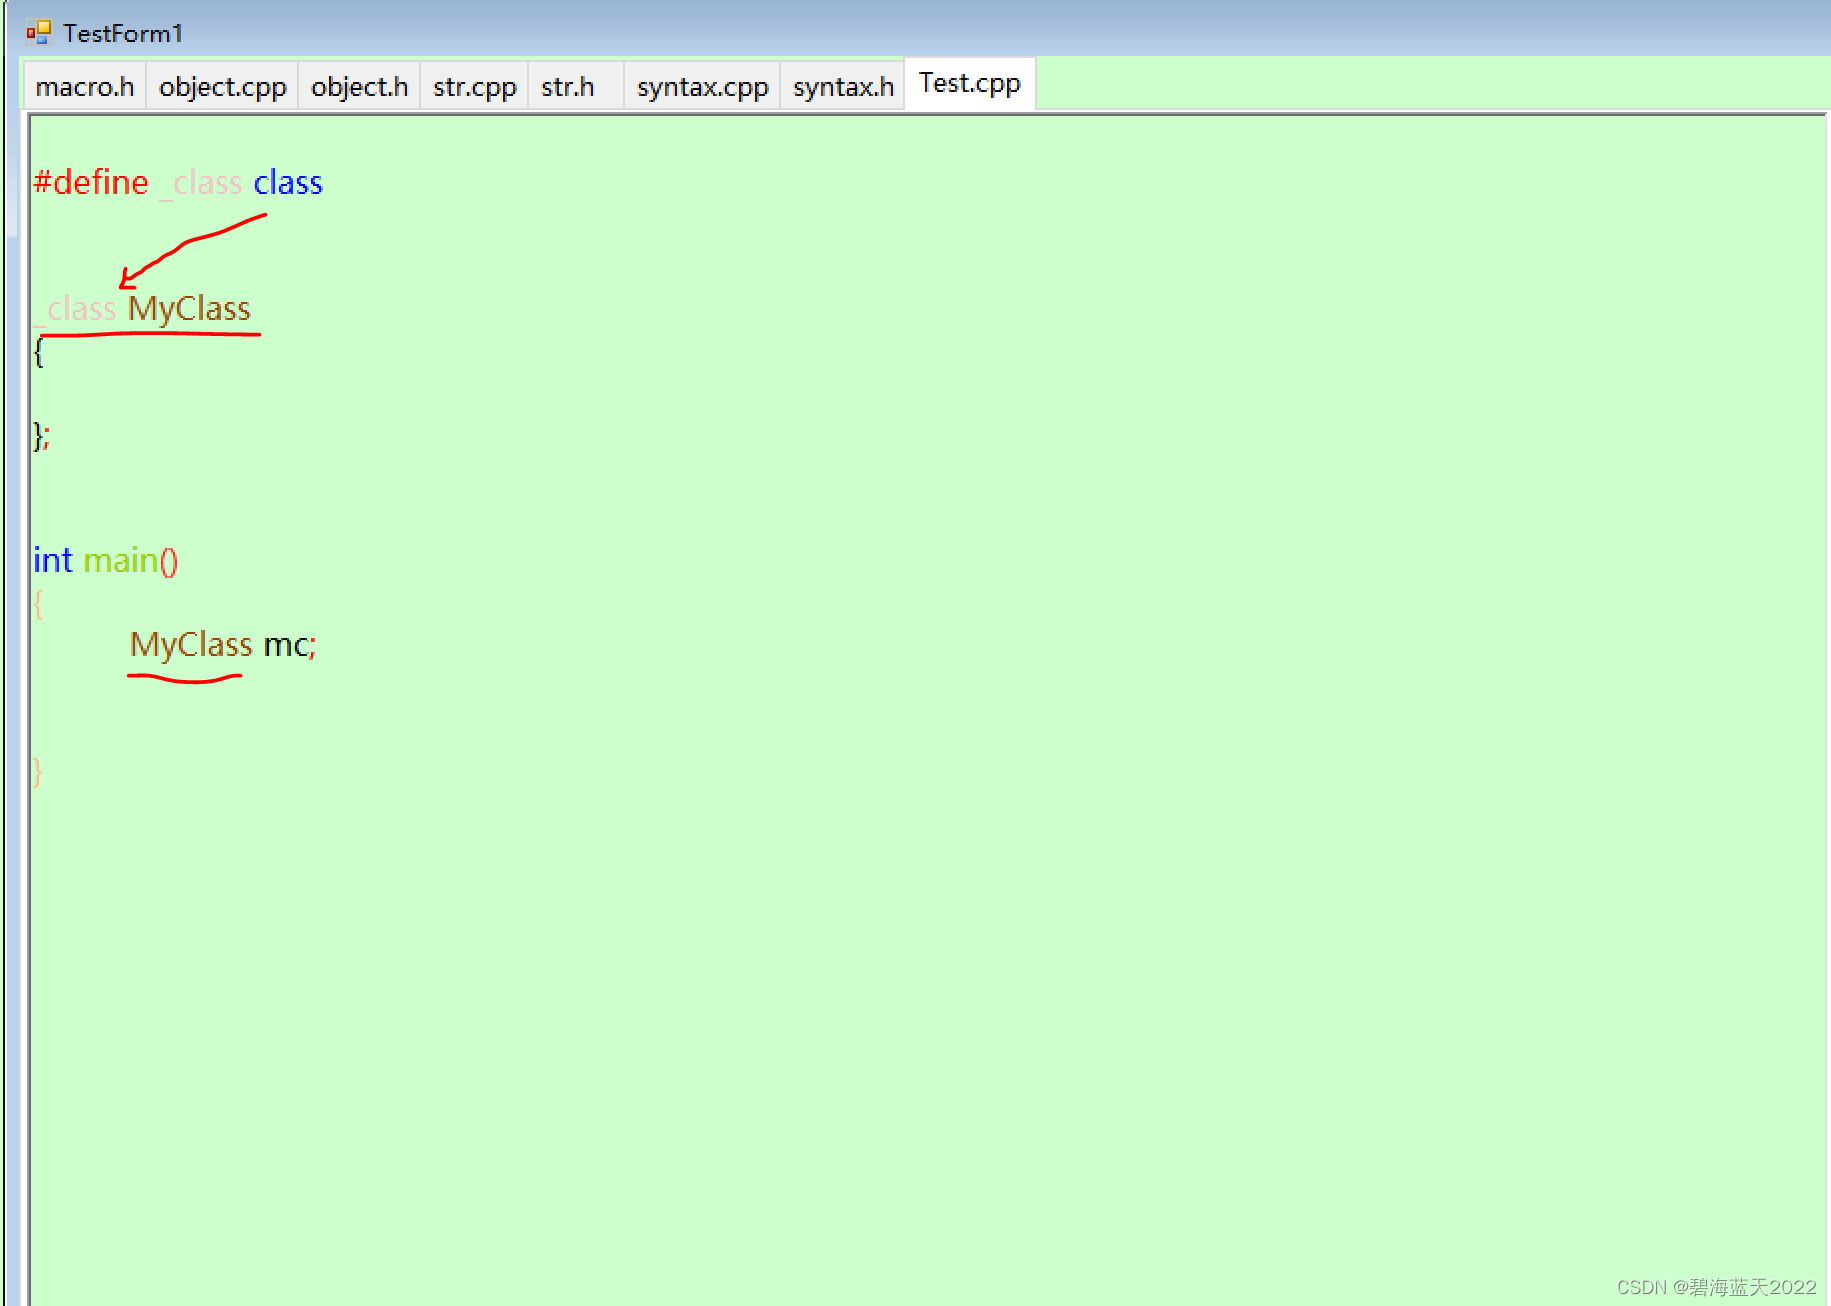Click MyClass type inside main

[191, 645]
